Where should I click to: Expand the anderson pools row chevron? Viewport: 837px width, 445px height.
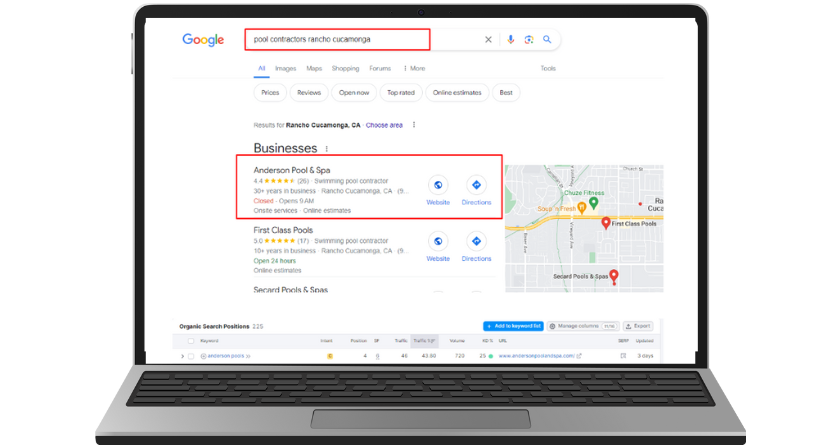(183, 356)
